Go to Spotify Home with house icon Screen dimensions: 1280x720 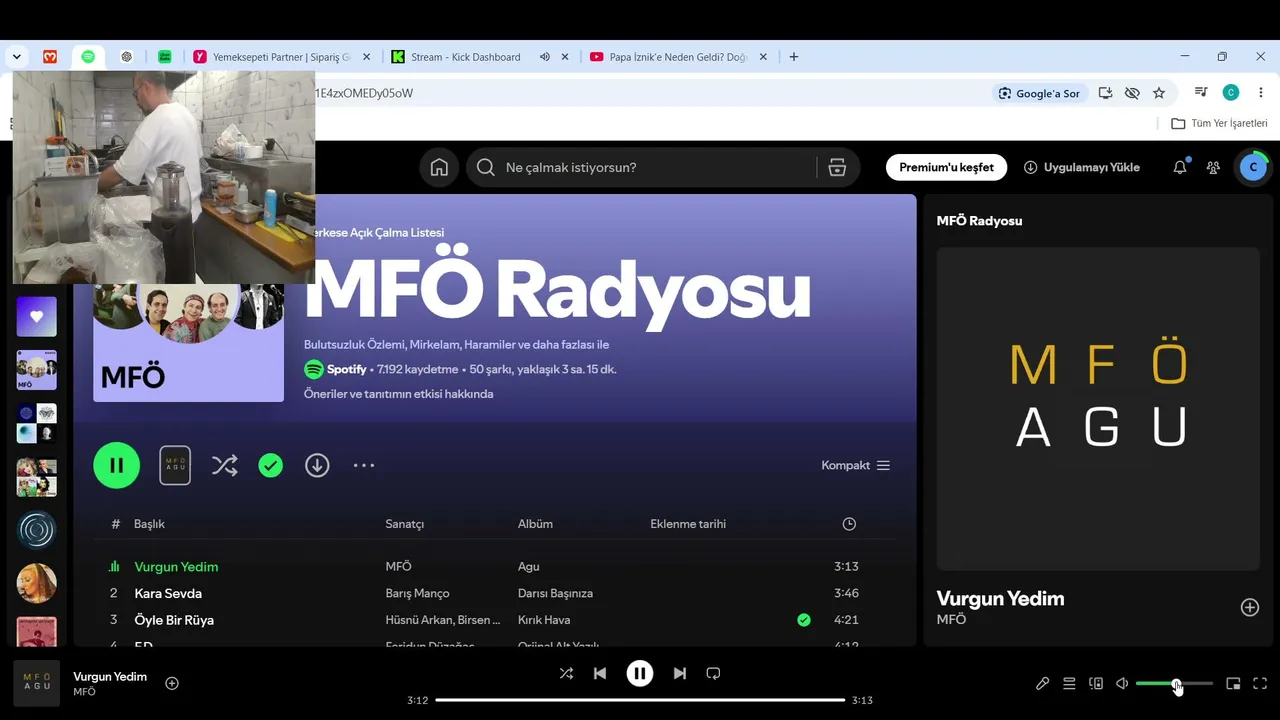(439, 167)
